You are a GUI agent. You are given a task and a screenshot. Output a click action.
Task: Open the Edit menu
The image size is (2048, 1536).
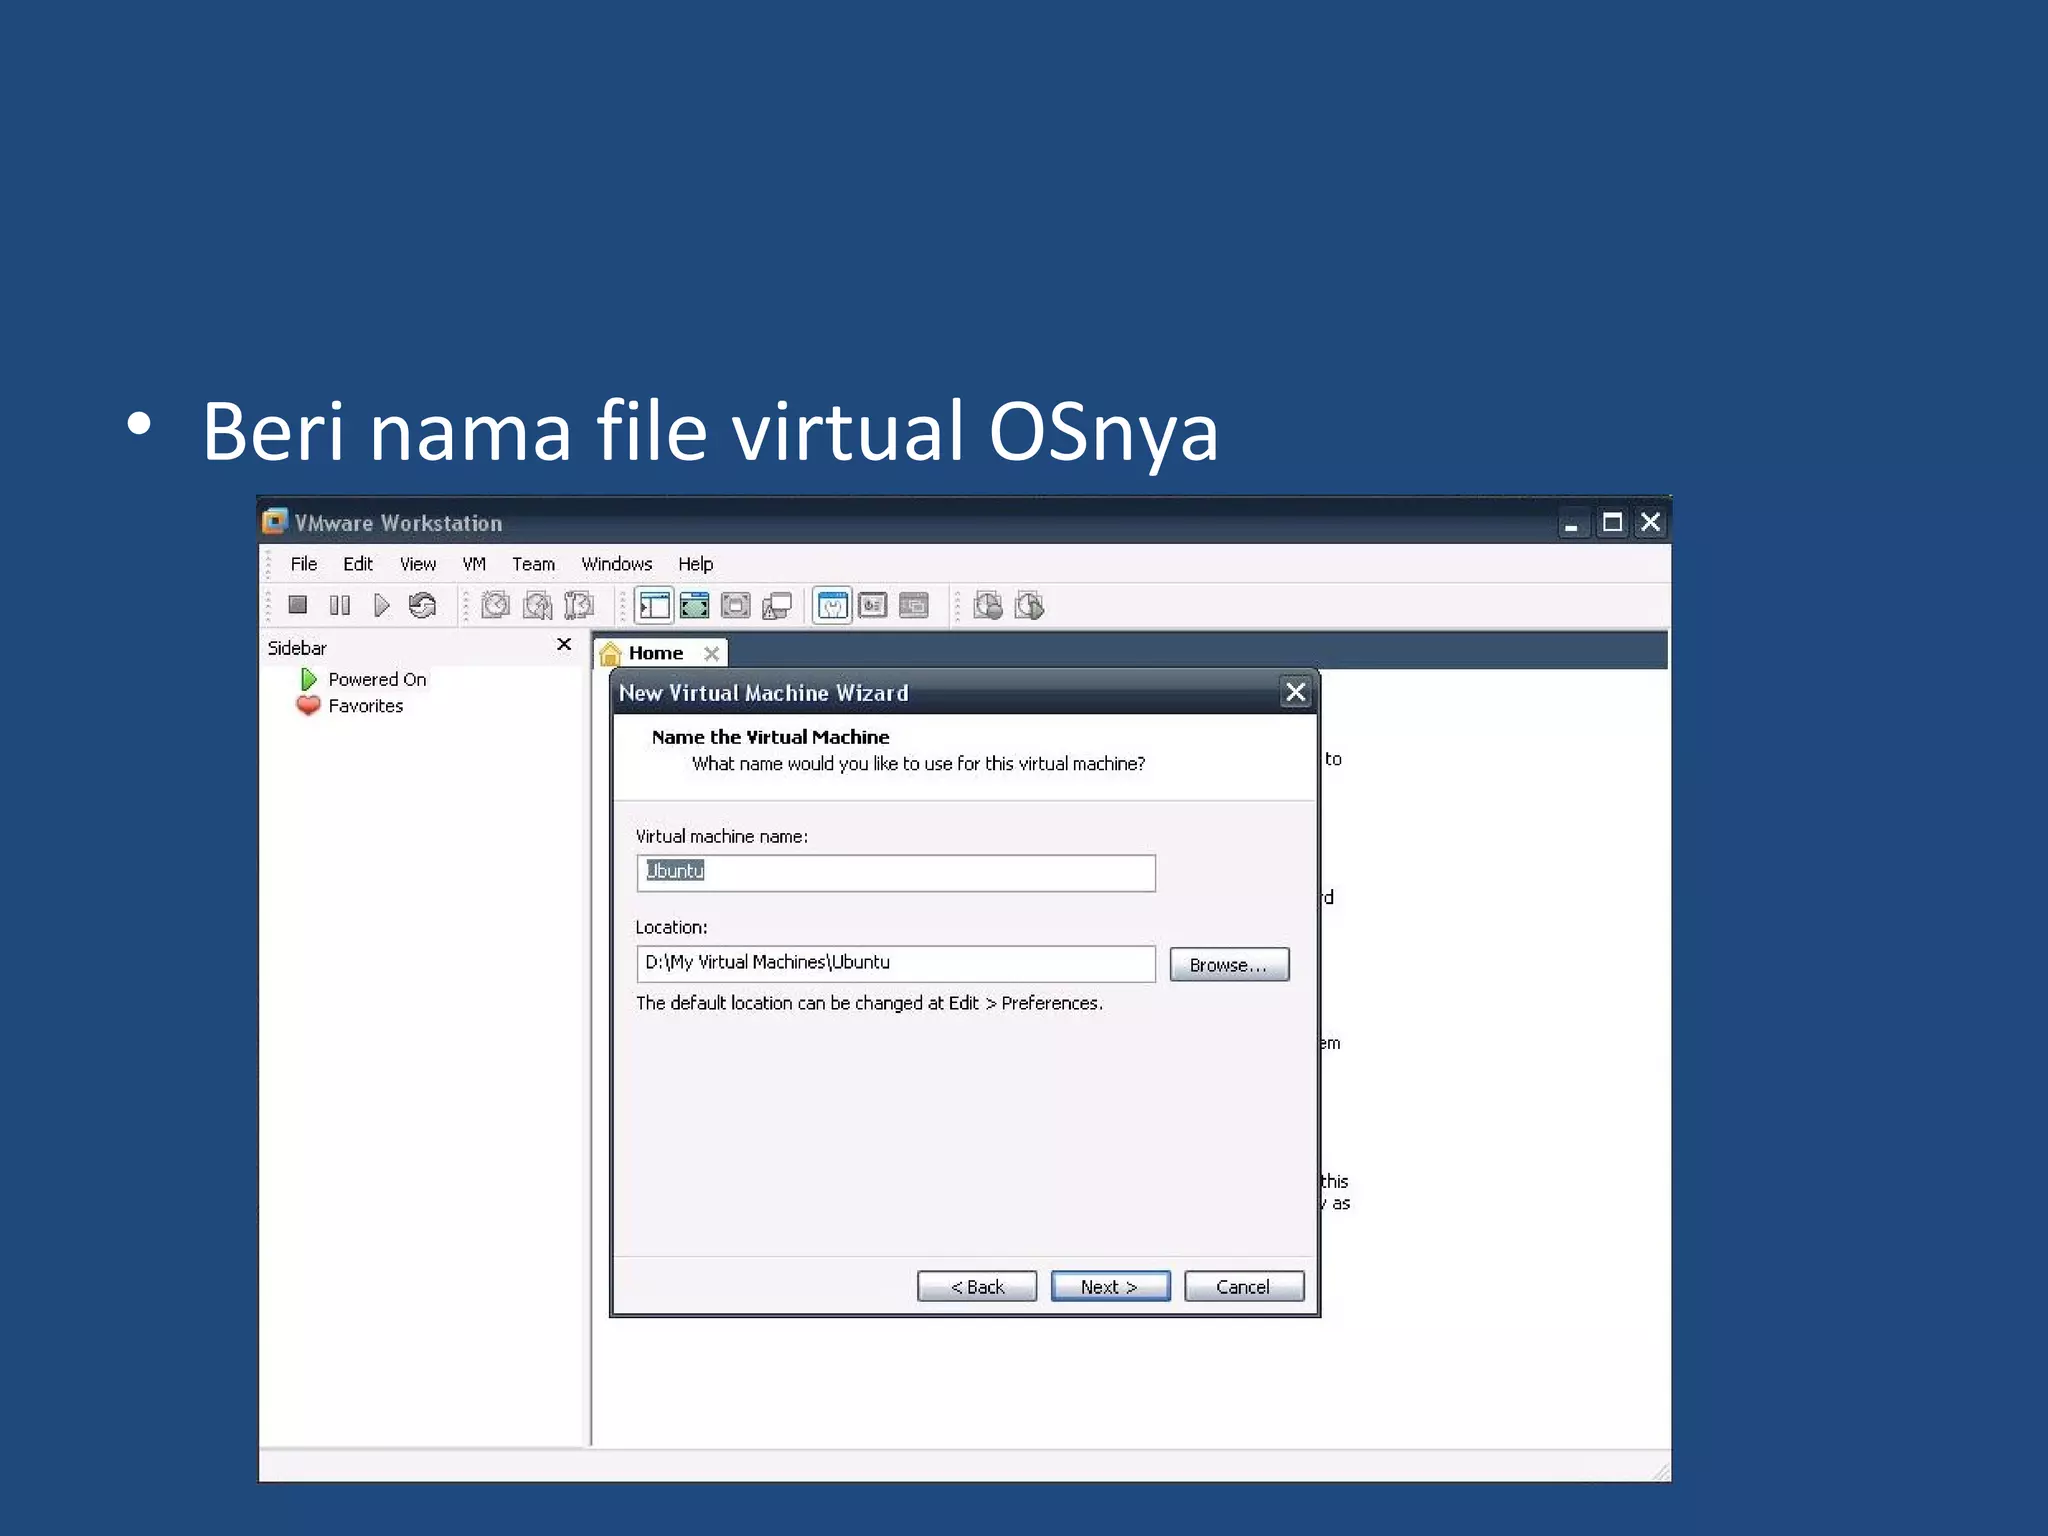(358, 564)
